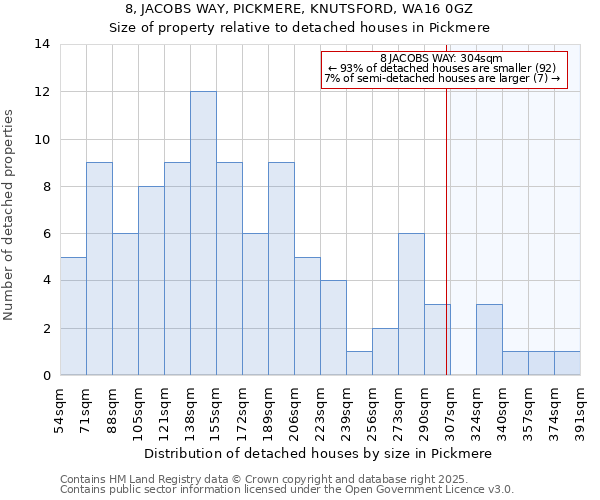Image resolution: width=600 pixels, height=500 pixels.
Task: Click the last bar ending at 391sqm
Action: [567, 363]
